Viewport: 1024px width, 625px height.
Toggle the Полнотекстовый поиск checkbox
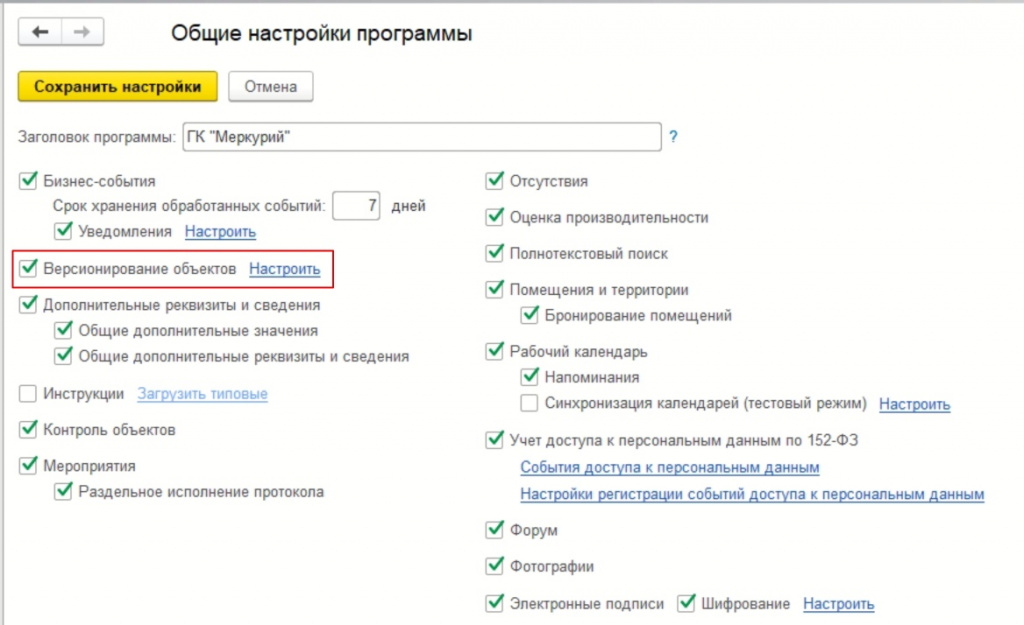pos(494,254)
